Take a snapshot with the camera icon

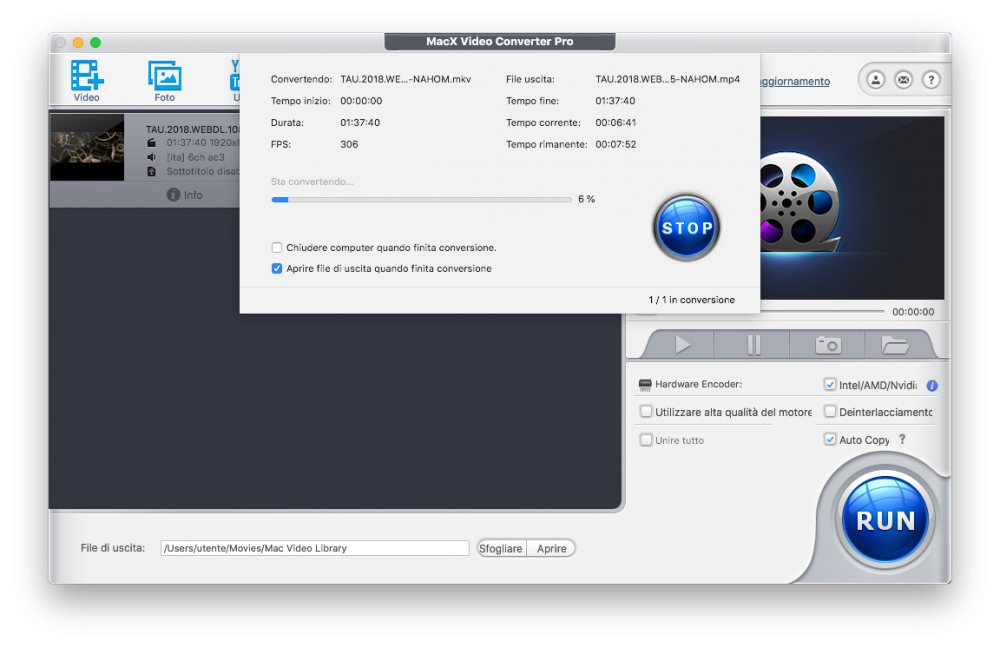pyautogui.click(x=828, y=345)
